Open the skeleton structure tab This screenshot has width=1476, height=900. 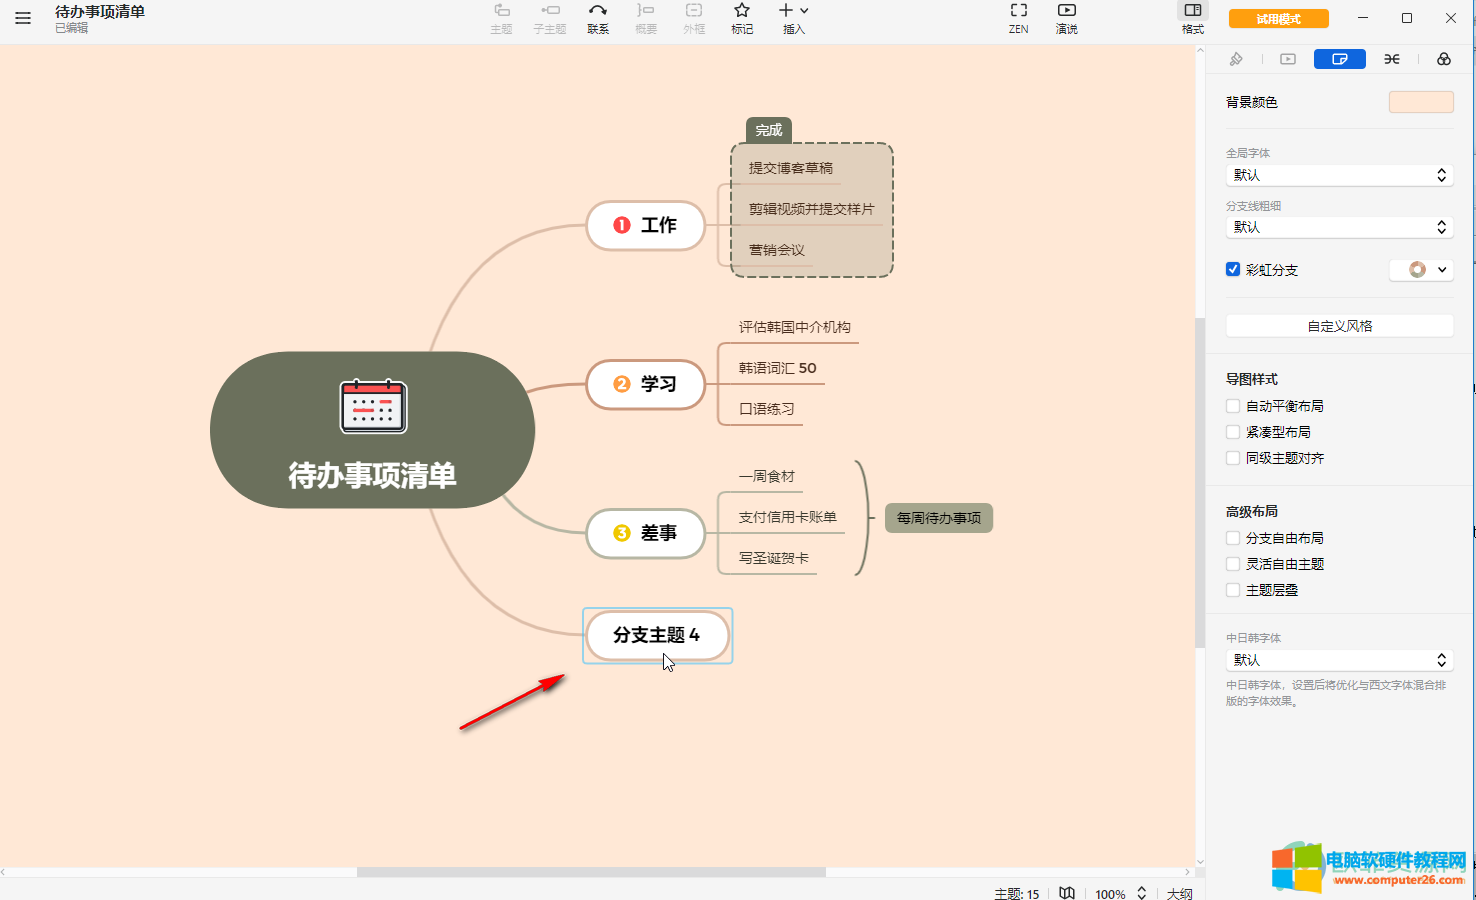[x=1392, y=59]
